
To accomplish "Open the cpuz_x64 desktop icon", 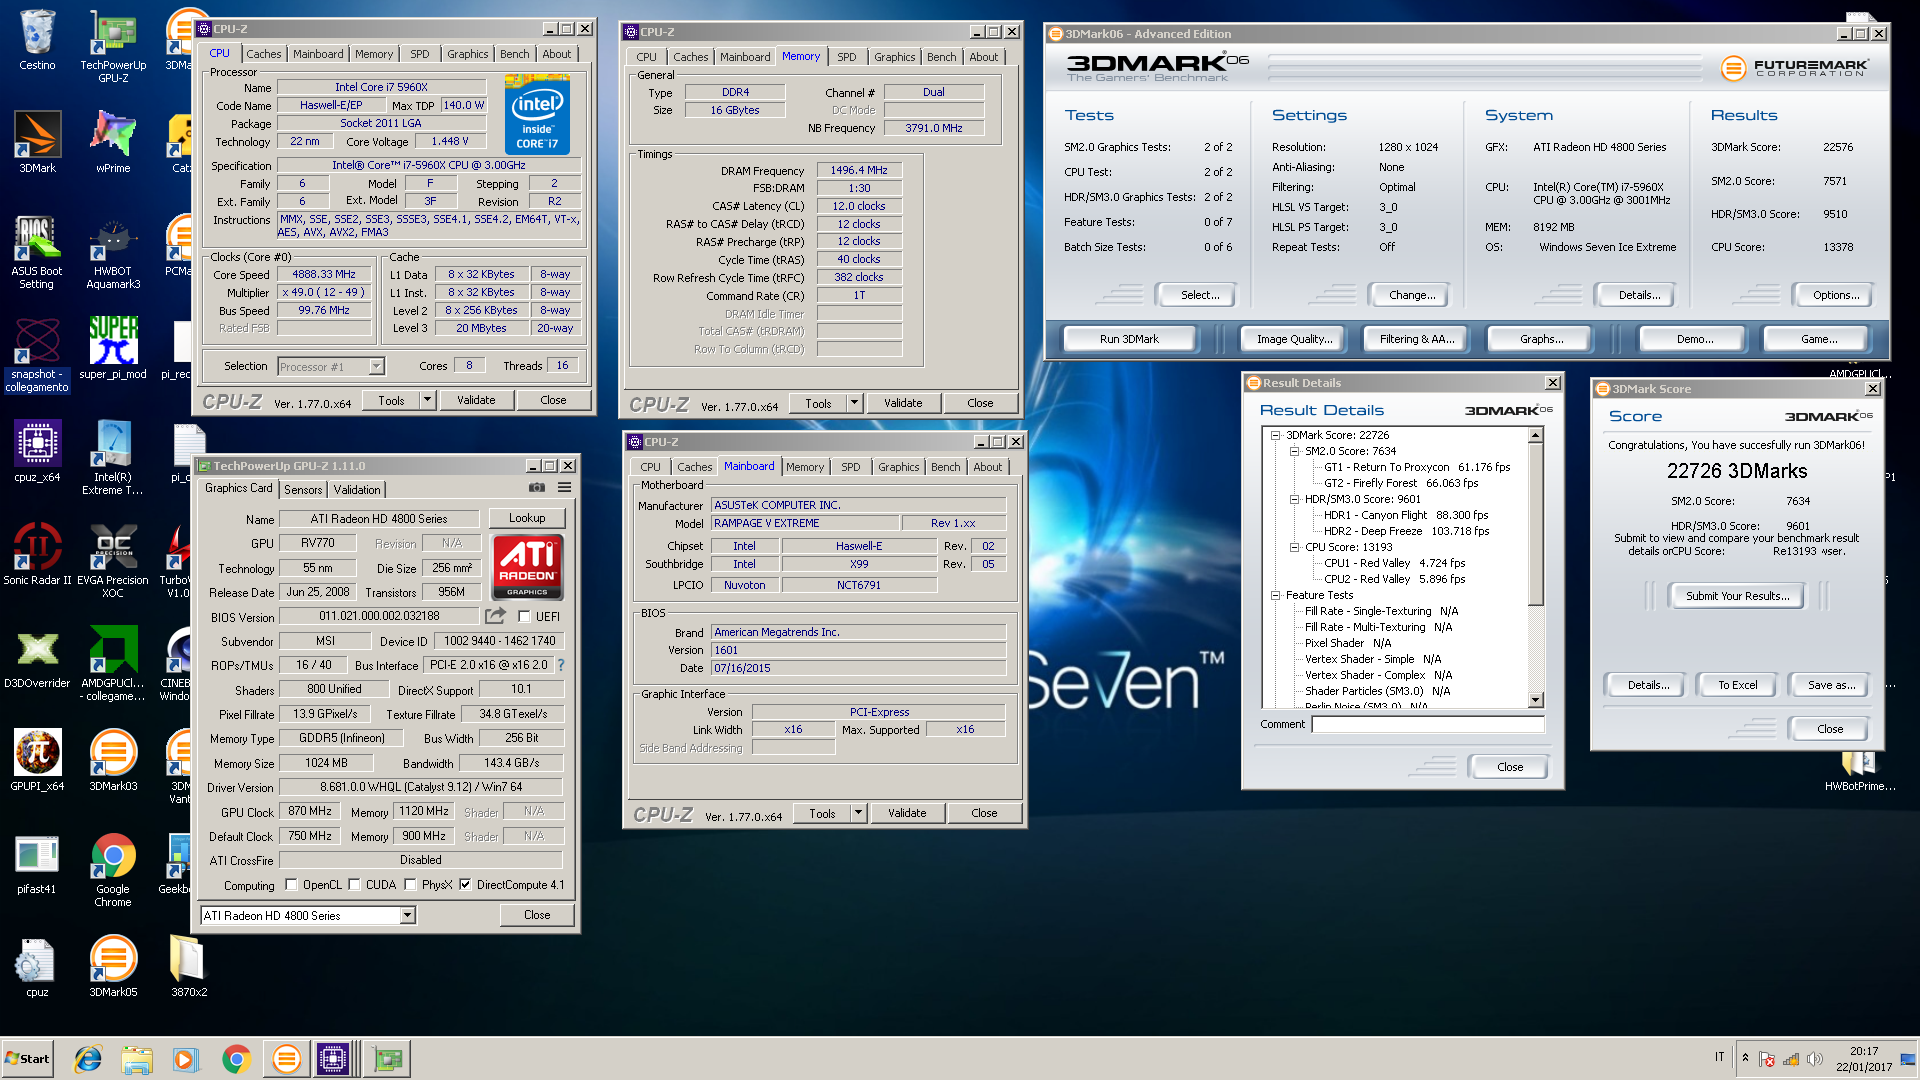I will [x=37, y=452].
